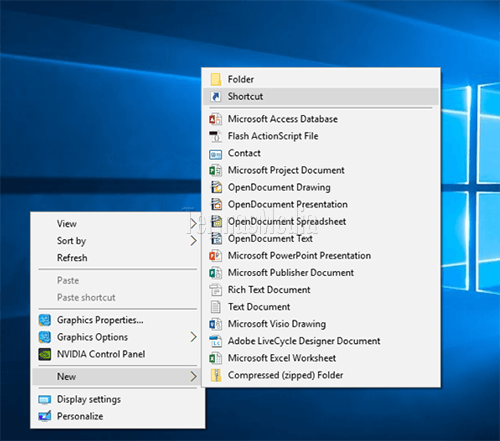Open the Sort by menu entry

pyautogui.click(x=116, y=241)
